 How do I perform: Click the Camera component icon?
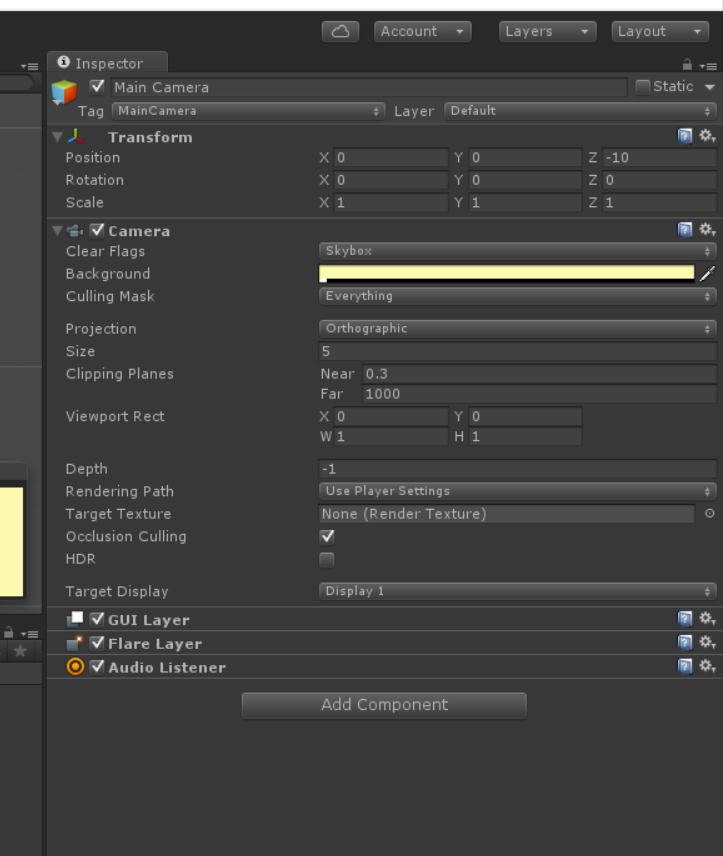[75, 231]
